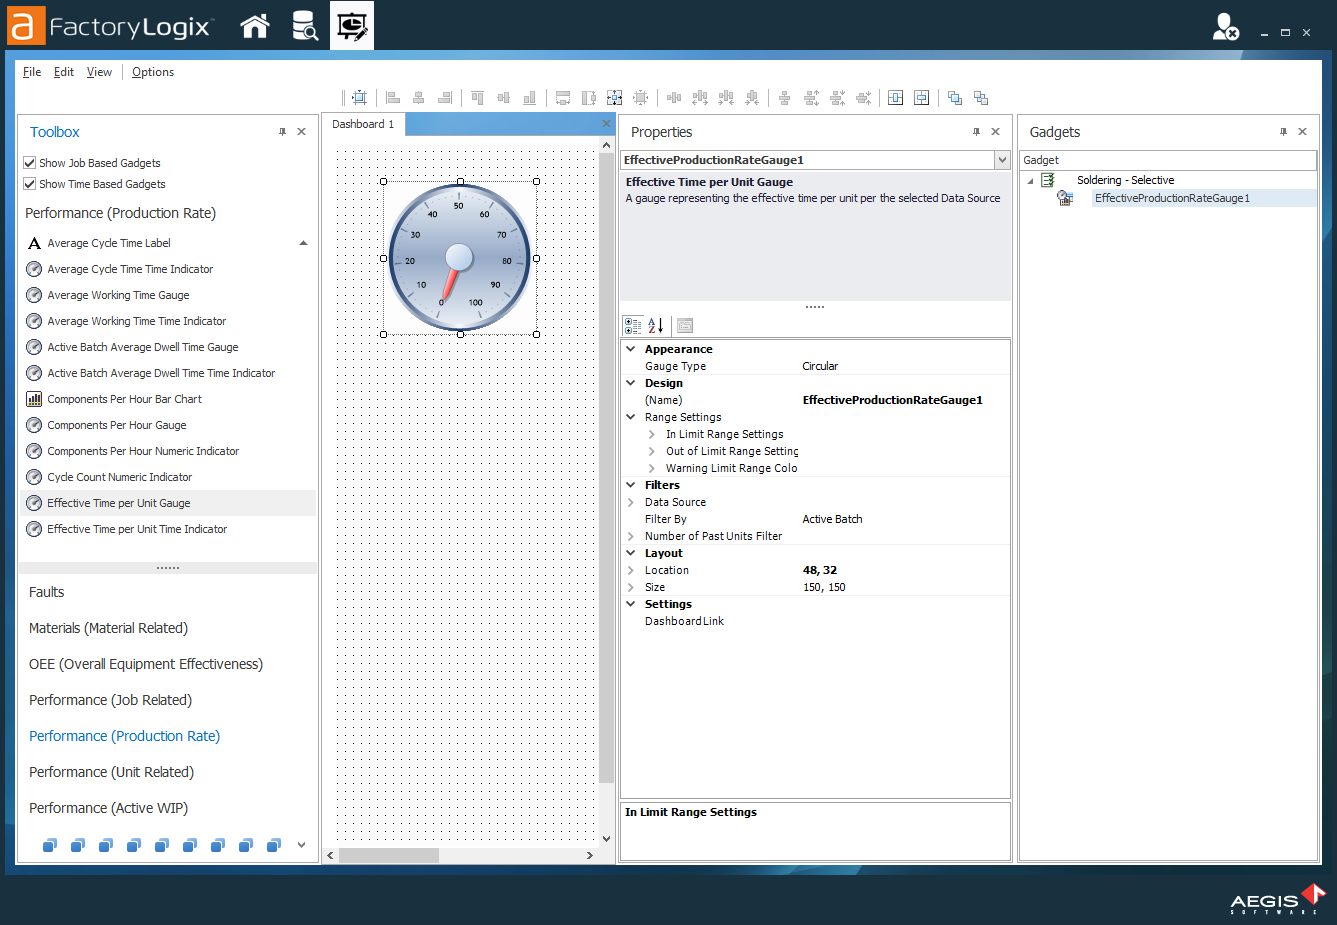Open the FactoryLogix Home screen
The image size is (1337, 925).
(255, 25)
